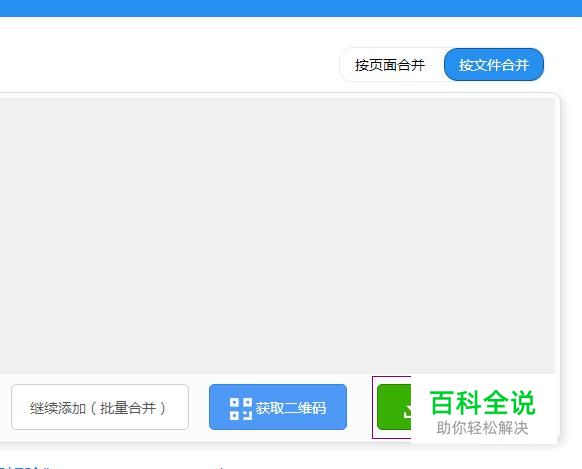Click 继续添加（批量合并）button
Image resolution: width=582 pixels, height=469 pixels.
coord(100,407)
